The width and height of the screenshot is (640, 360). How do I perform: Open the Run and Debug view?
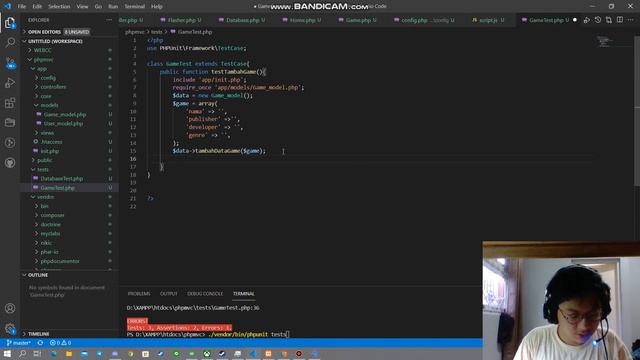(10, 83)
